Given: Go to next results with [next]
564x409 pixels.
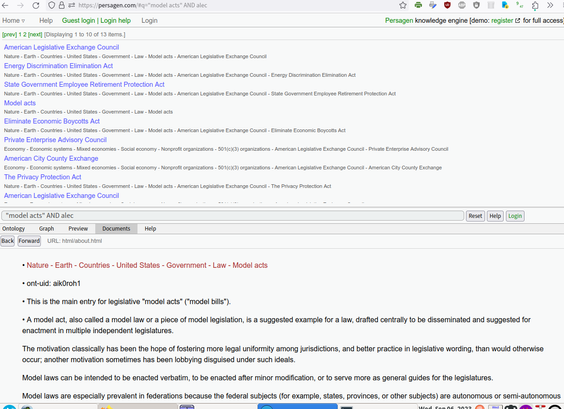Looking at the screenshot, I should tap(35, 35).
